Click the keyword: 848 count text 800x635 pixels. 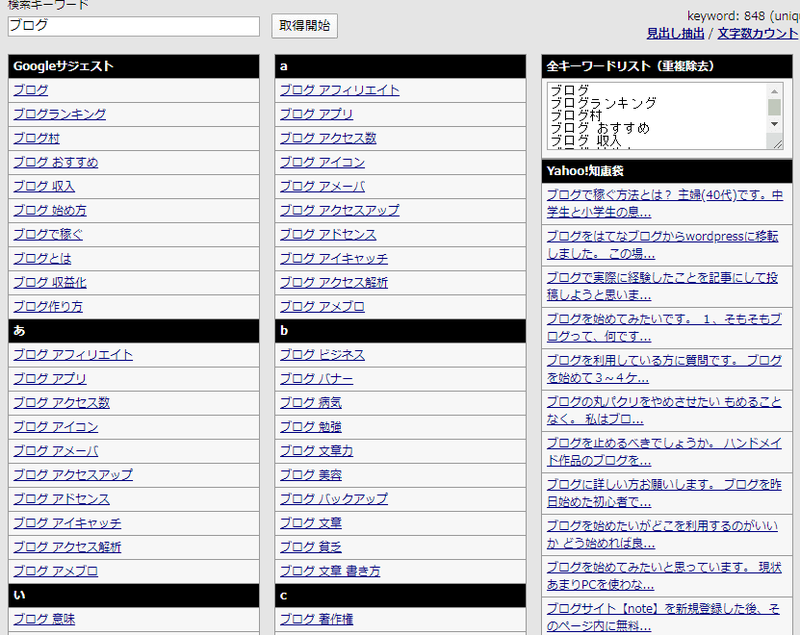pyautogui.click(x=742, y=16)
